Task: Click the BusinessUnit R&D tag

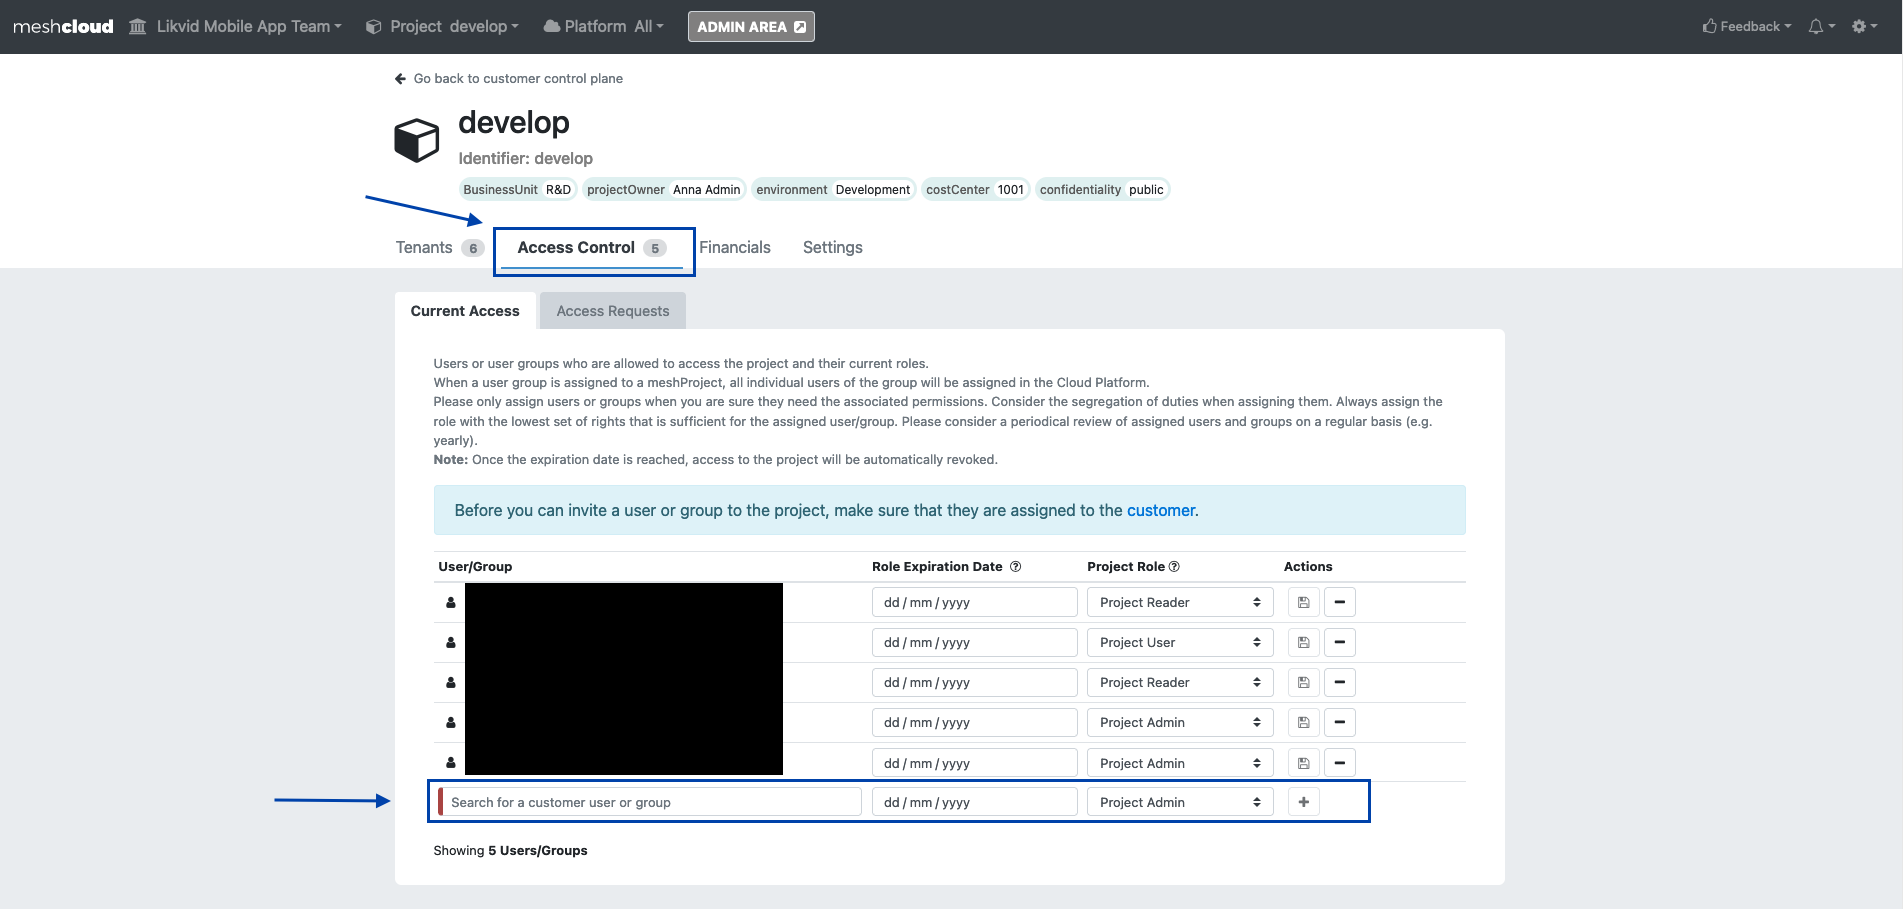Action: click(x=518, y=190)
